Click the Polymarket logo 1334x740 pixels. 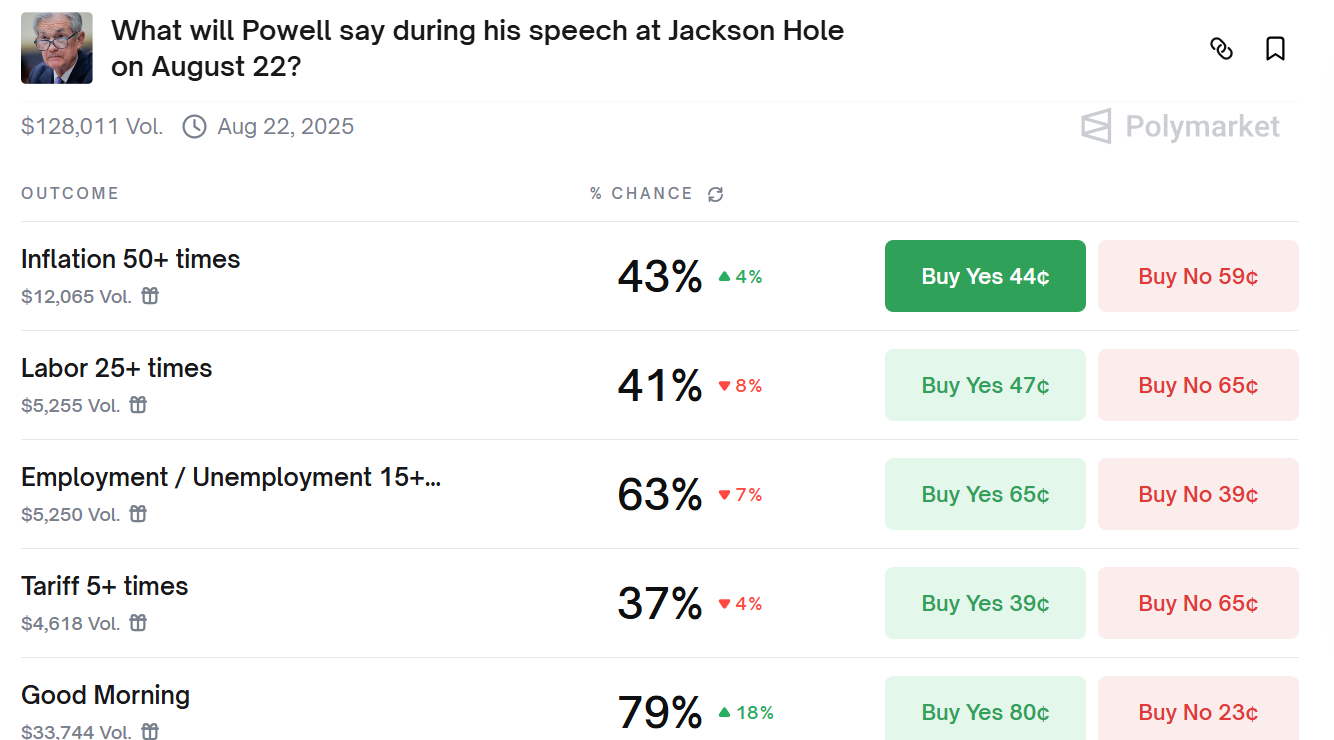[x=1180, y=127]
